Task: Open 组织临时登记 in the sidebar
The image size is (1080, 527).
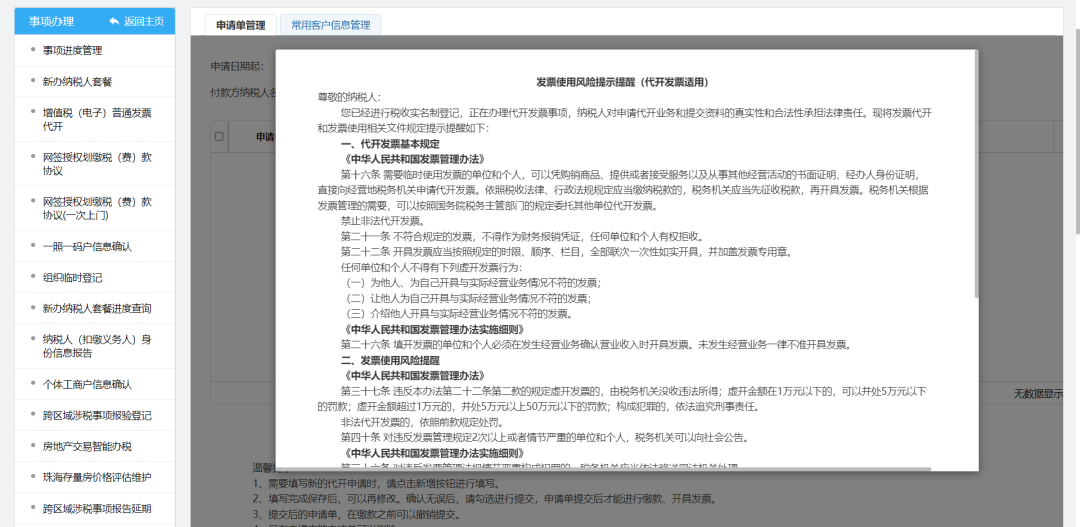Action: (x=72, y=278)
